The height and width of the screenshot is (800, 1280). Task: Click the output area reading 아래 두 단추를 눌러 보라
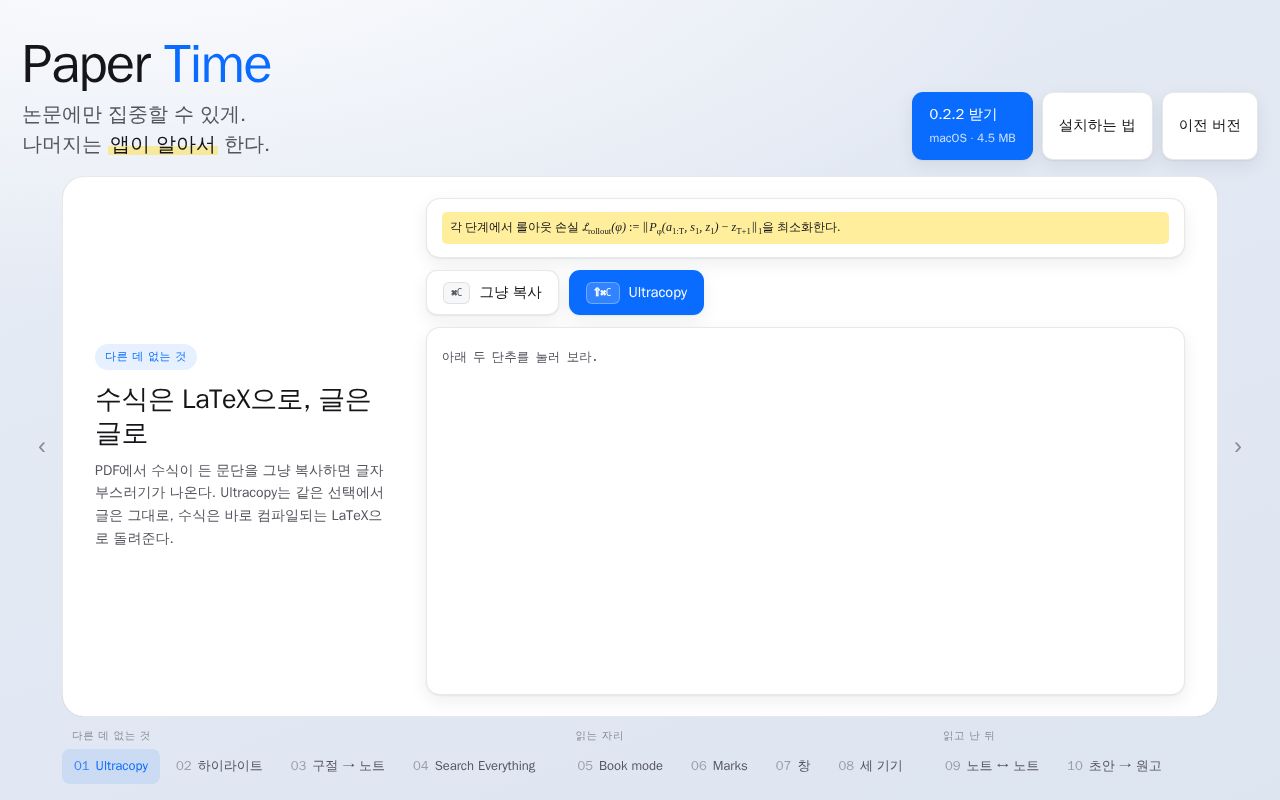point(805,511)
